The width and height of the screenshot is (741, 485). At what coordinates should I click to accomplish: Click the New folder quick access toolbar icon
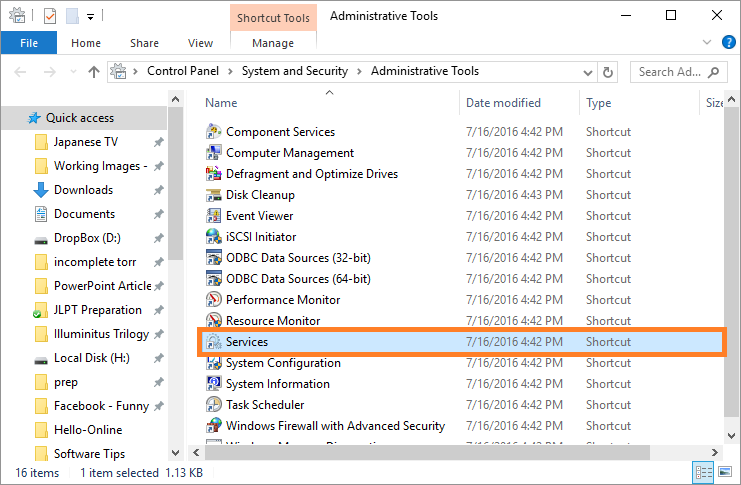(x=72, y=16)
